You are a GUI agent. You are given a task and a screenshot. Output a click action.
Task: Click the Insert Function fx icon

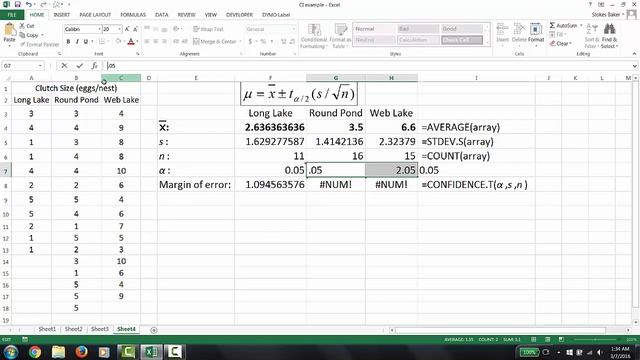coord(94,65)
